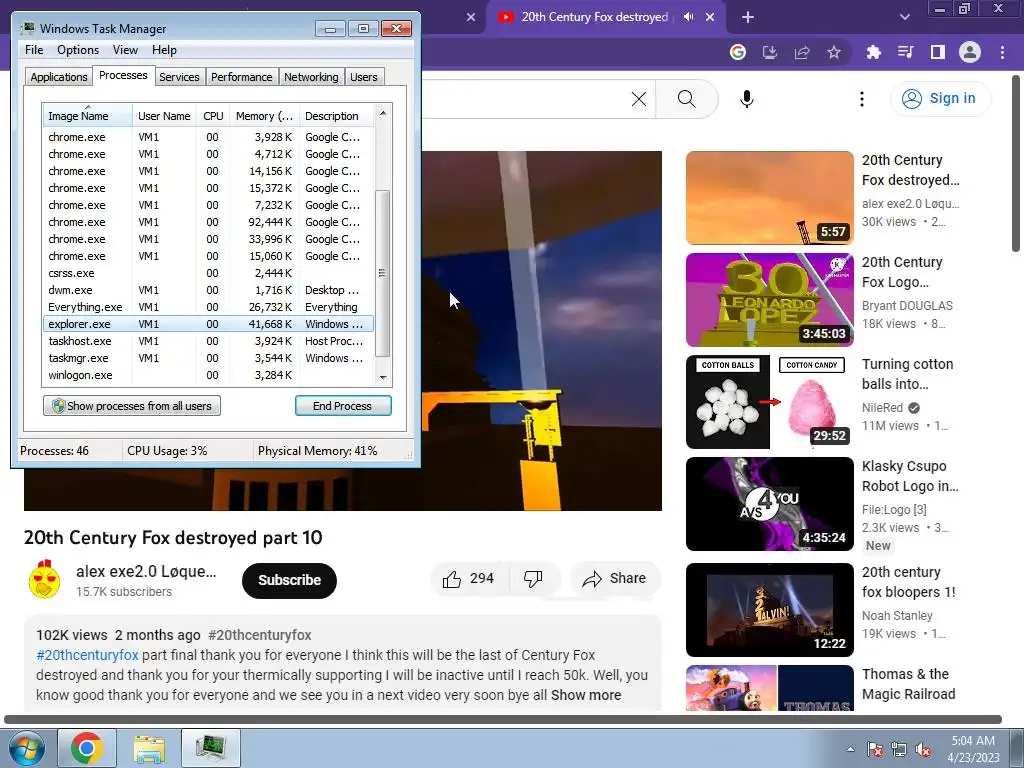This screenshot has height=768, width=1024.
Task: Start voice search with the microphone
Action: pyautogui.click(x=746, y=99)
